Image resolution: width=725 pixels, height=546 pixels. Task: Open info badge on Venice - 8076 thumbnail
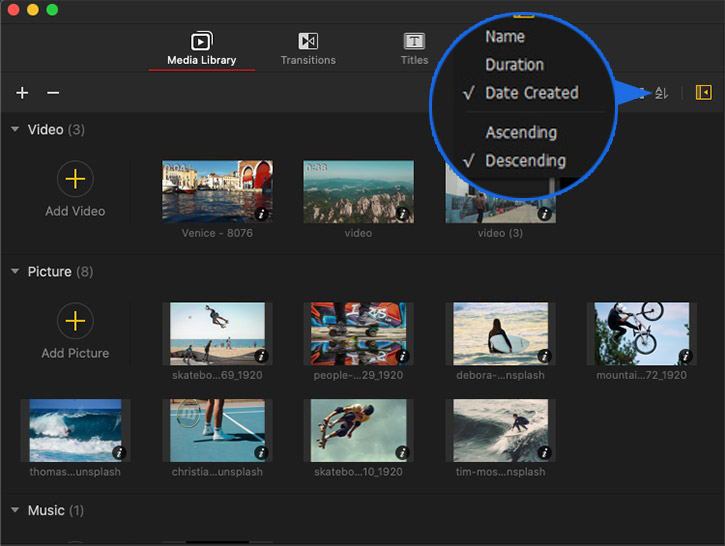point(260,214)
